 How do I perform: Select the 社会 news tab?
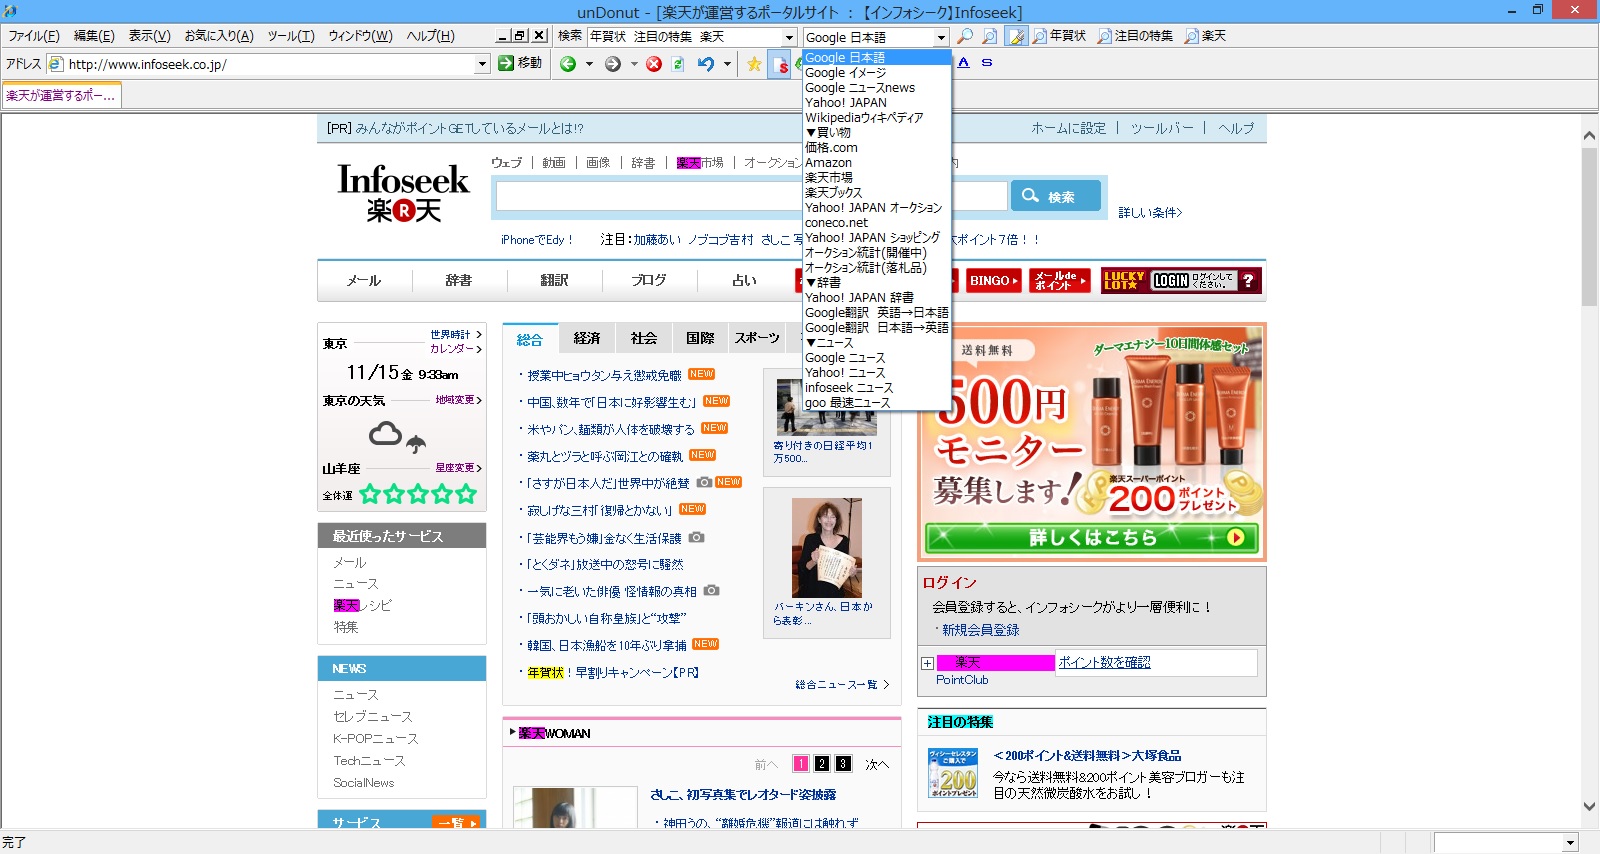pos(644,338)
